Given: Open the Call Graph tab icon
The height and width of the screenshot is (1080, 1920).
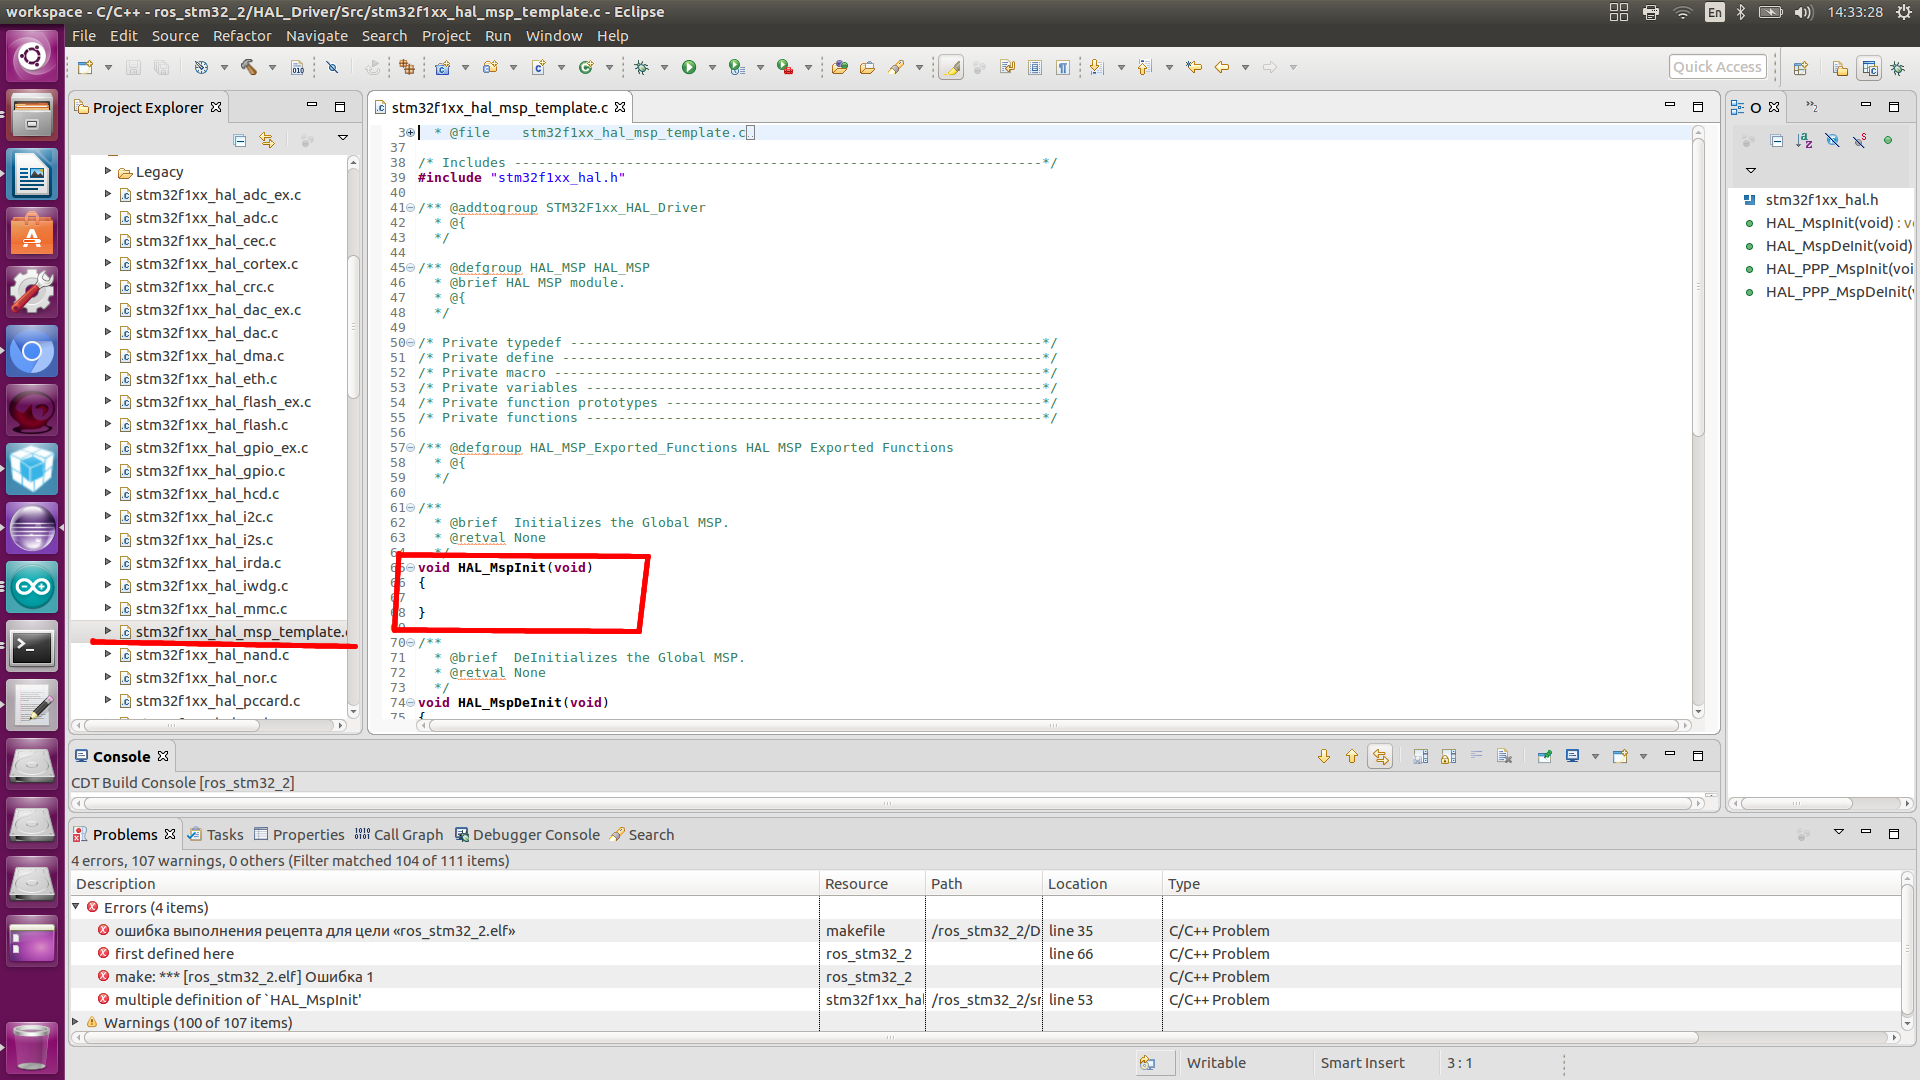Looking at the screenshot, I should (x=360, y=835).
